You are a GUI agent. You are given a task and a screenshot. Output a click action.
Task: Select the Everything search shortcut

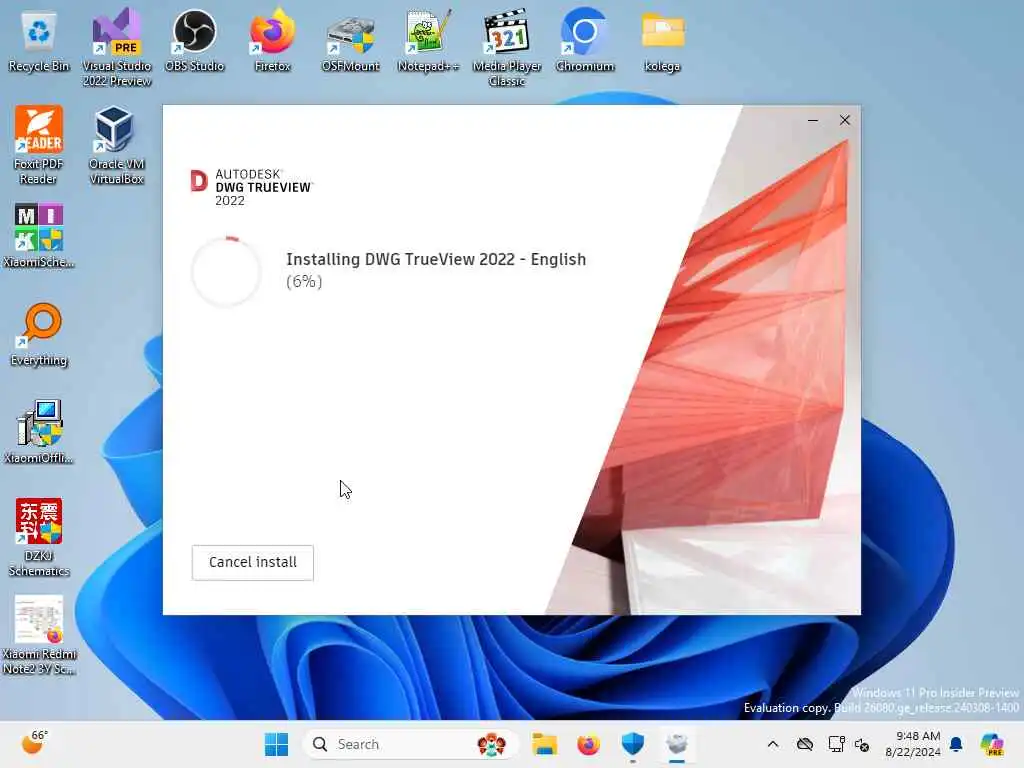coord(39,334)
